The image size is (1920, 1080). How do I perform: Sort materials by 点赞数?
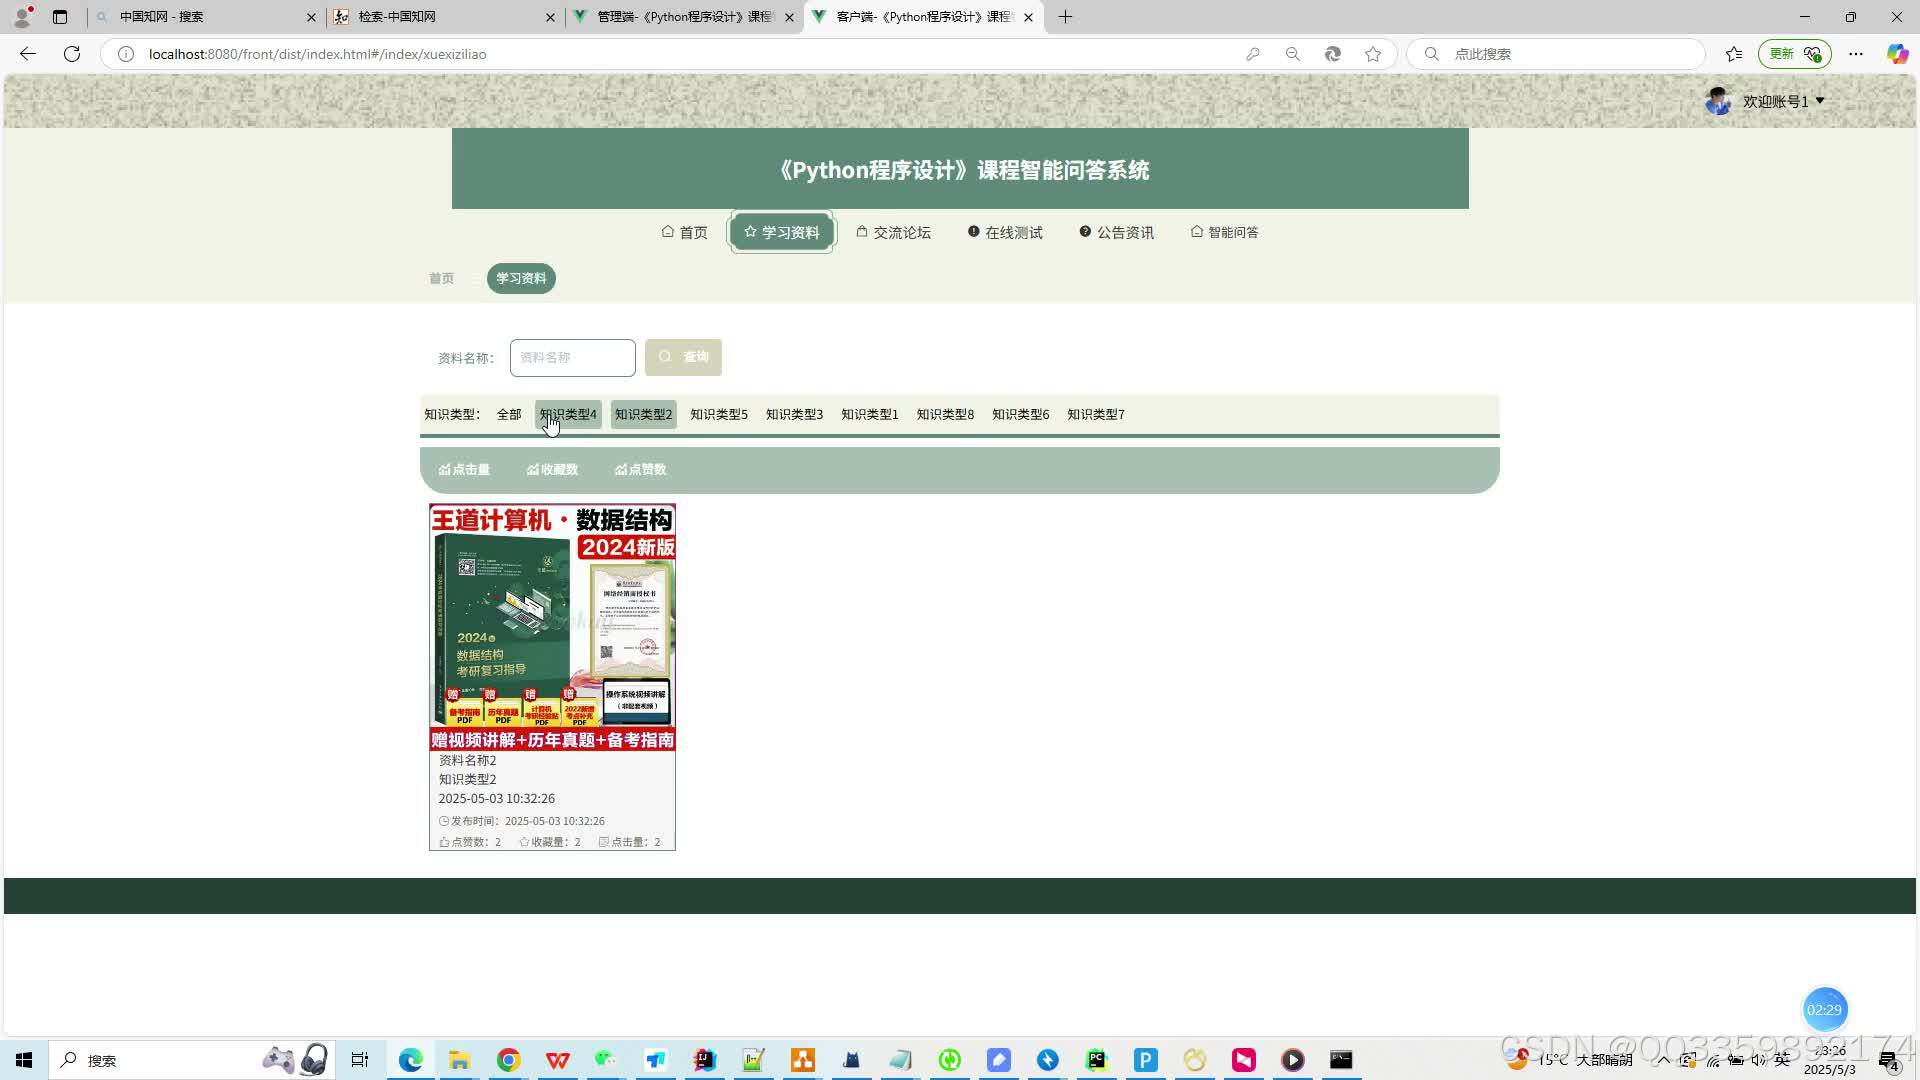(x=640, y=469)
